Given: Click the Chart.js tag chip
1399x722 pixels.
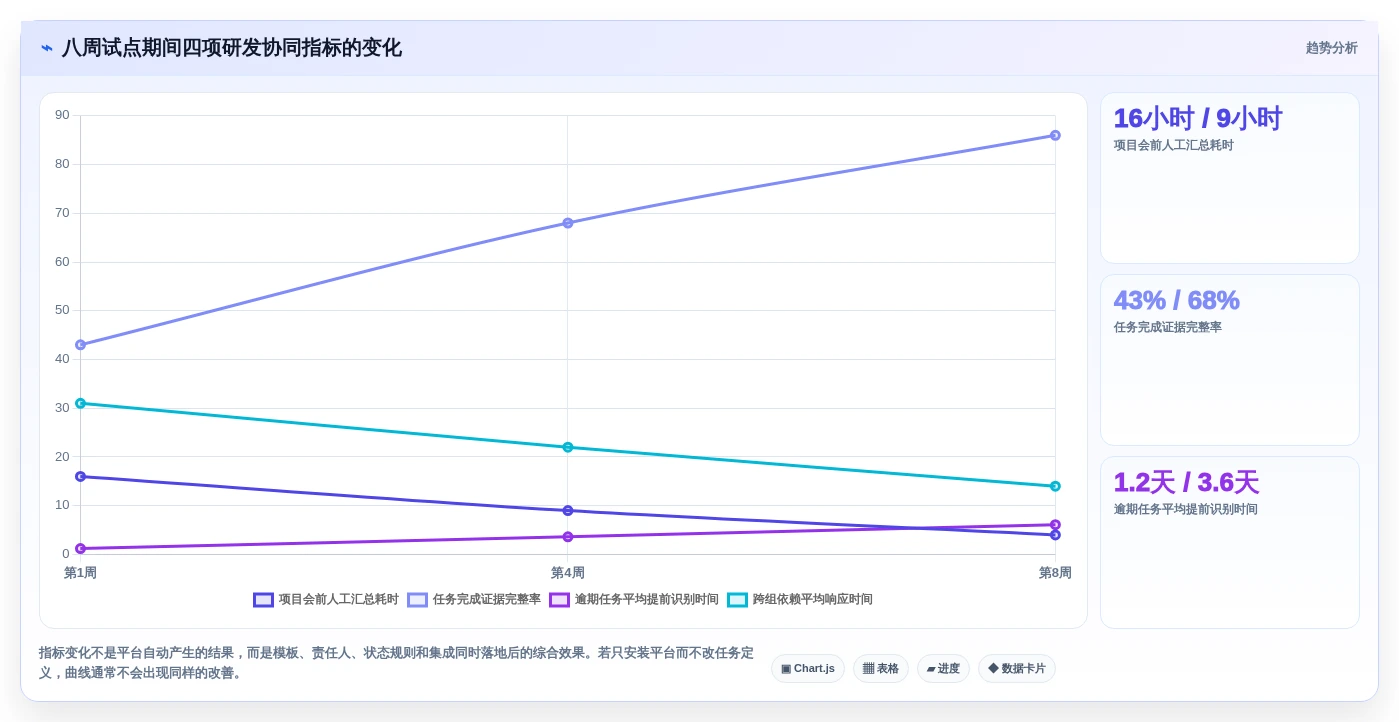Looking at the screenshot, I should tap(808, 668).
